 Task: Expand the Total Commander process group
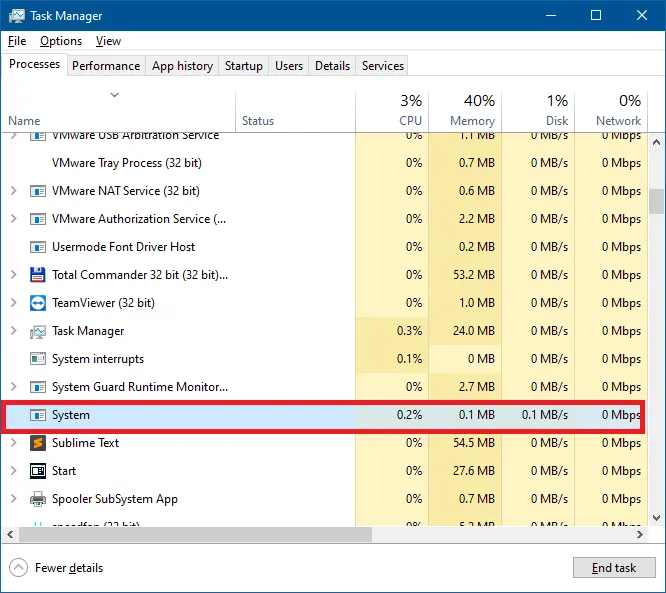(x=14, y=275)
